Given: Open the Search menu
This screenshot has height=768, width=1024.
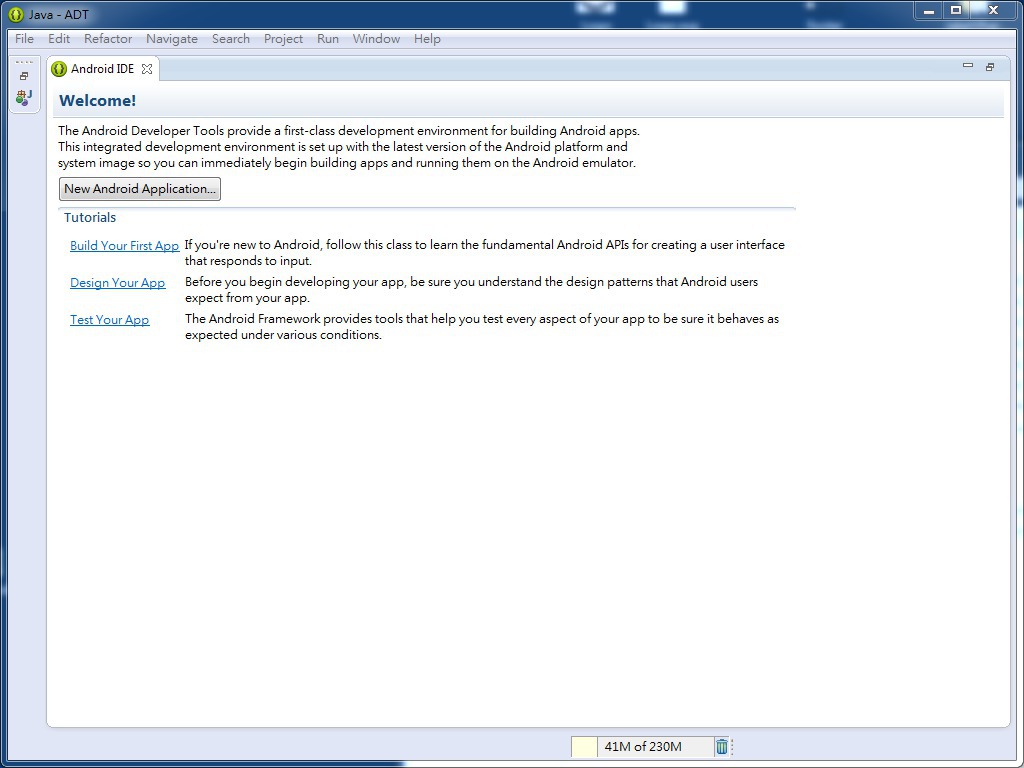Looking at the screenshot, I should coord(231,39).
